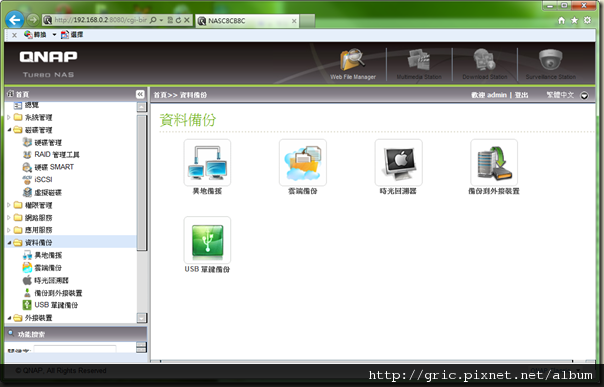This screenshot has width=604, height=387.
Task: Click 首頁 in the breadcrumb
Action: pos(160,95)
